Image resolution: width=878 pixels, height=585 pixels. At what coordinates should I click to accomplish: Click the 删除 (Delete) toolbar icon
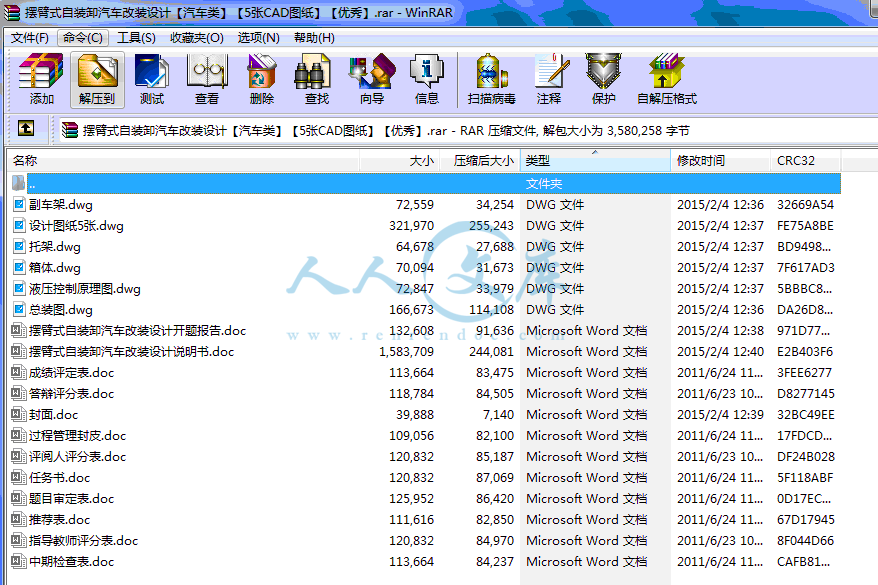coord(261,79)
